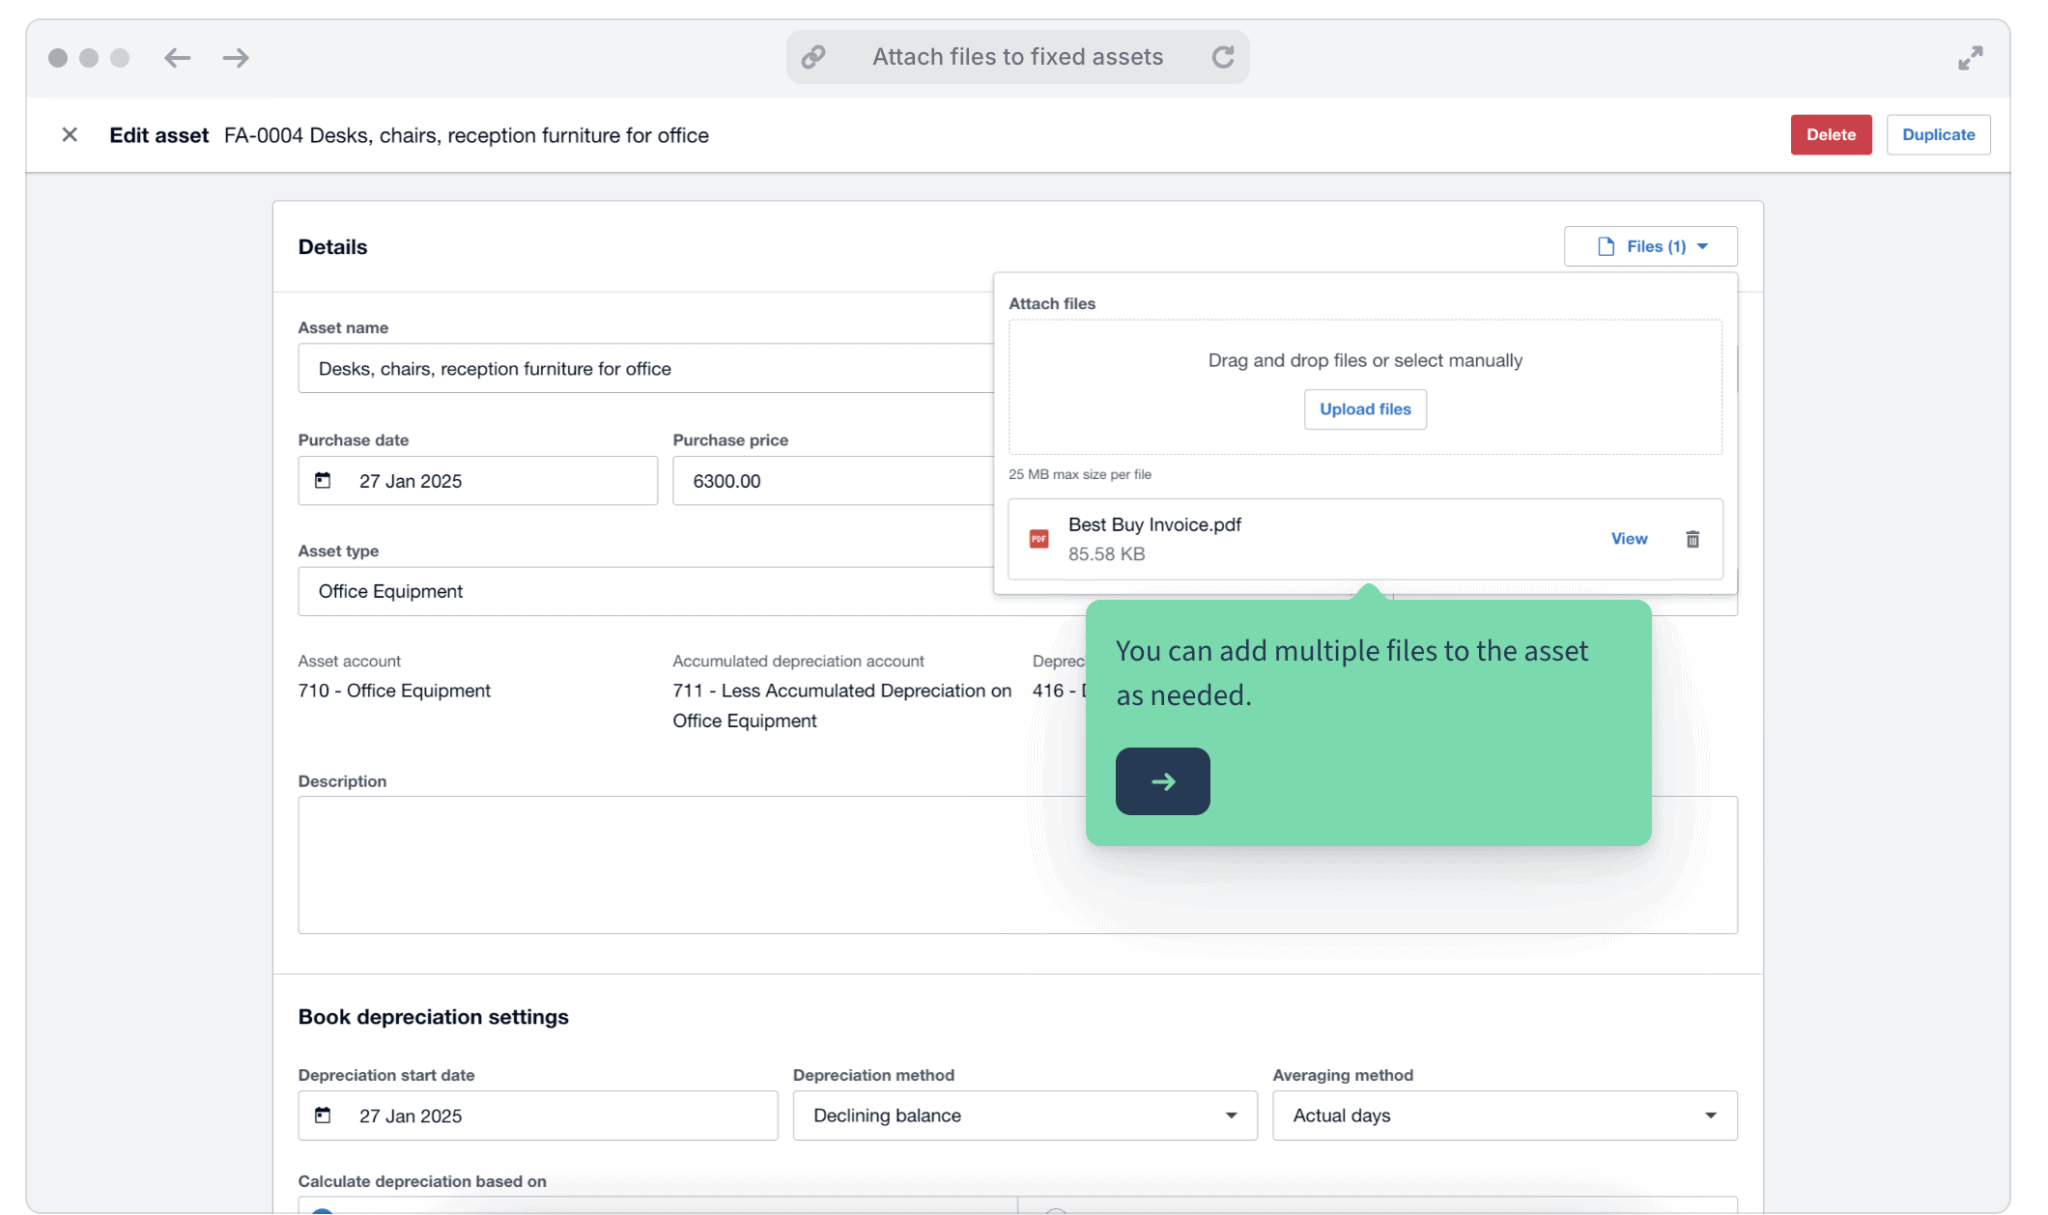2048x1215 pixels.
Task: Delete Best Buy Invoice.pdf using the trash icon
Action: click(1693, 539)
